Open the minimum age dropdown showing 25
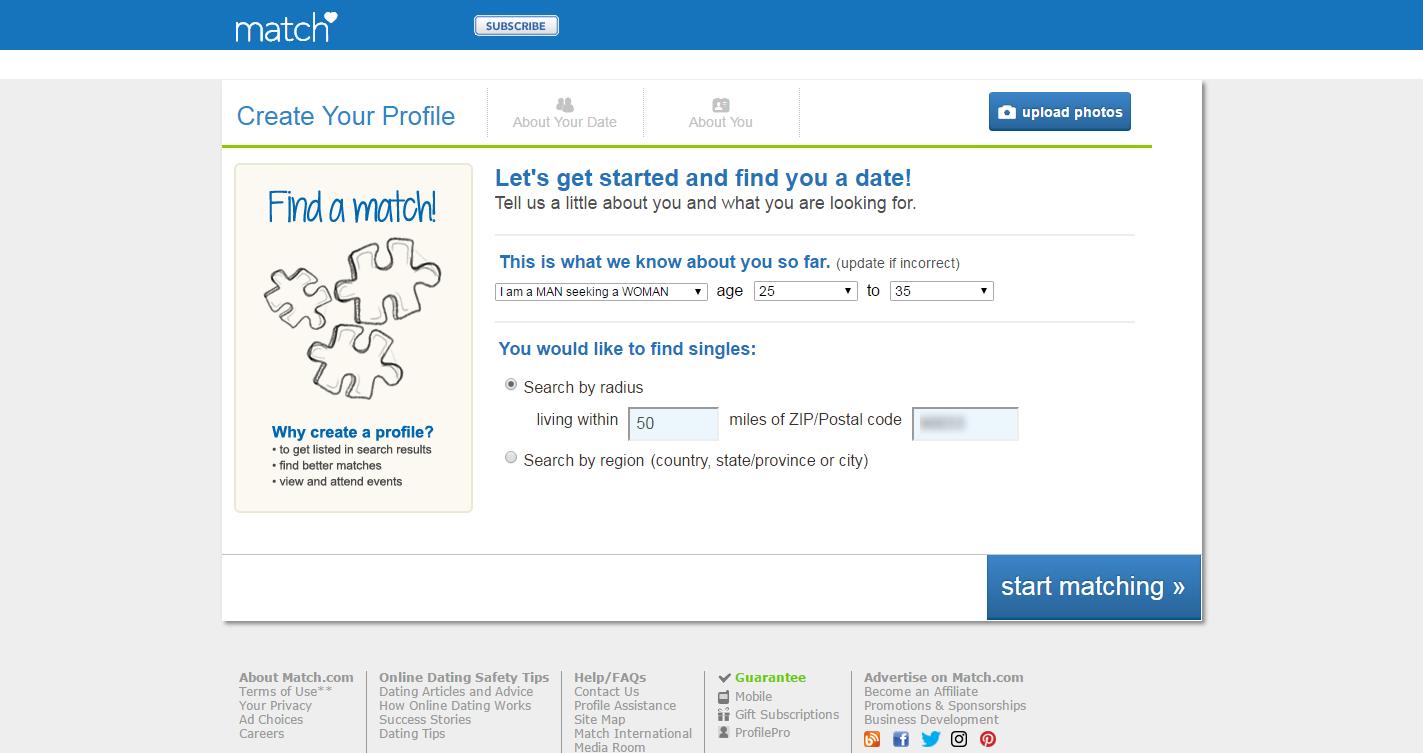The image size is (1423, 753). 806,291
